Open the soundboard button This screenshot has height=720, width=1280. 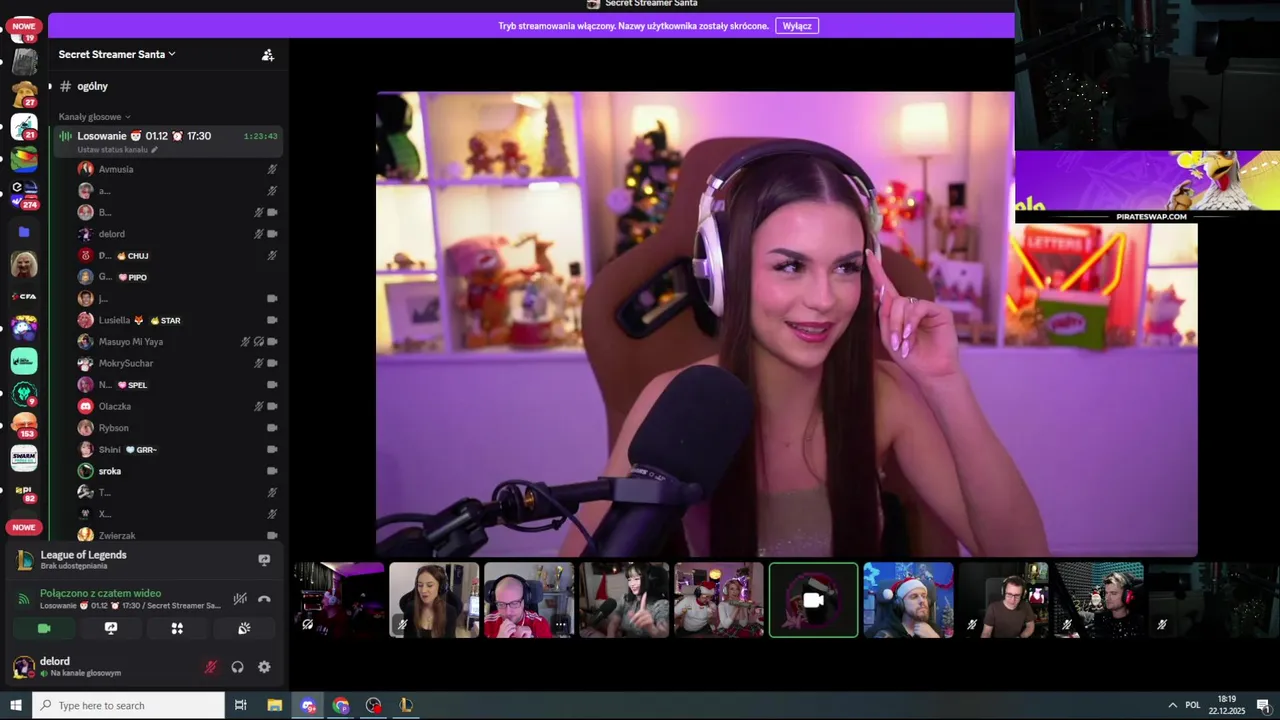pos(244,628)
